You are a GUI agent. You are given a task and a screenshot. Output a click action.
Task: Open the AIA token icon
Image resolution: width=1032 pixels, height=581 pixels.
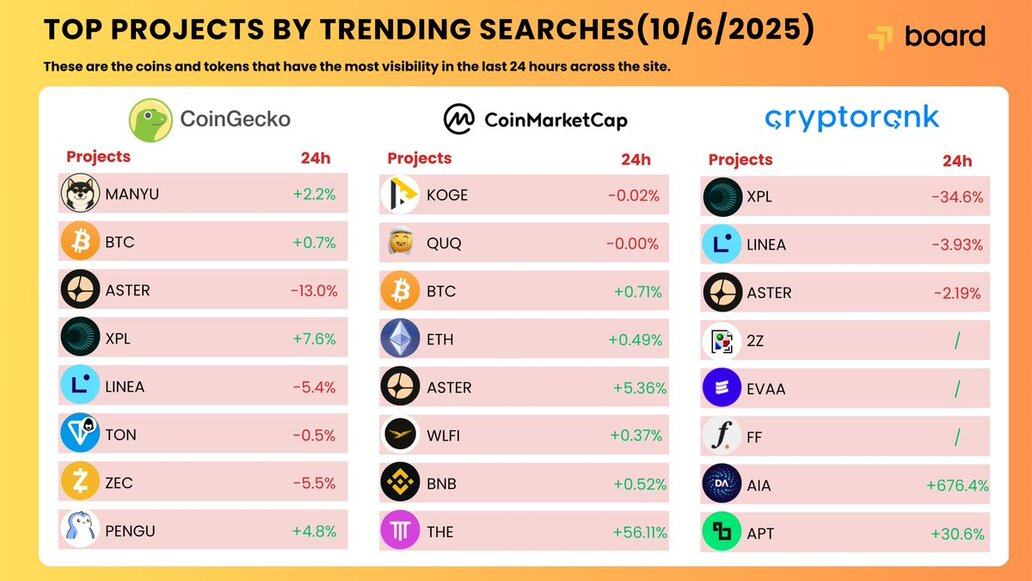(721, 485)
